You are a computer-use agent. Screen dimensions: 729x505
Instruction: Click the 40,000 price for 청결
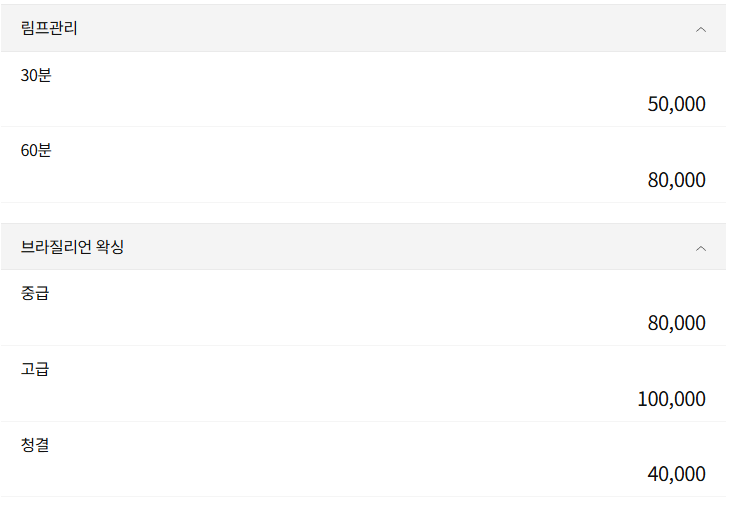[x=676, y=474]
